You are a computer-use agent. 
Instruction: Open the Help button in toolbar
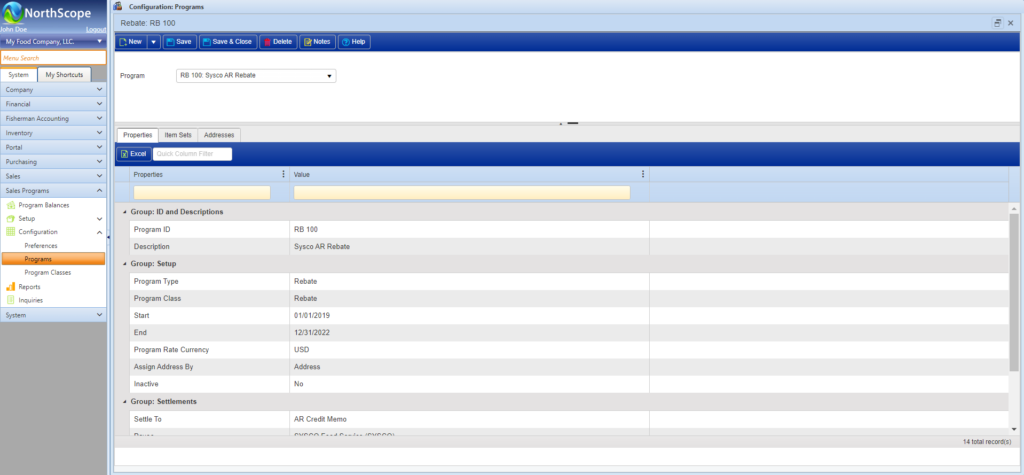click(x=353, y=42)
